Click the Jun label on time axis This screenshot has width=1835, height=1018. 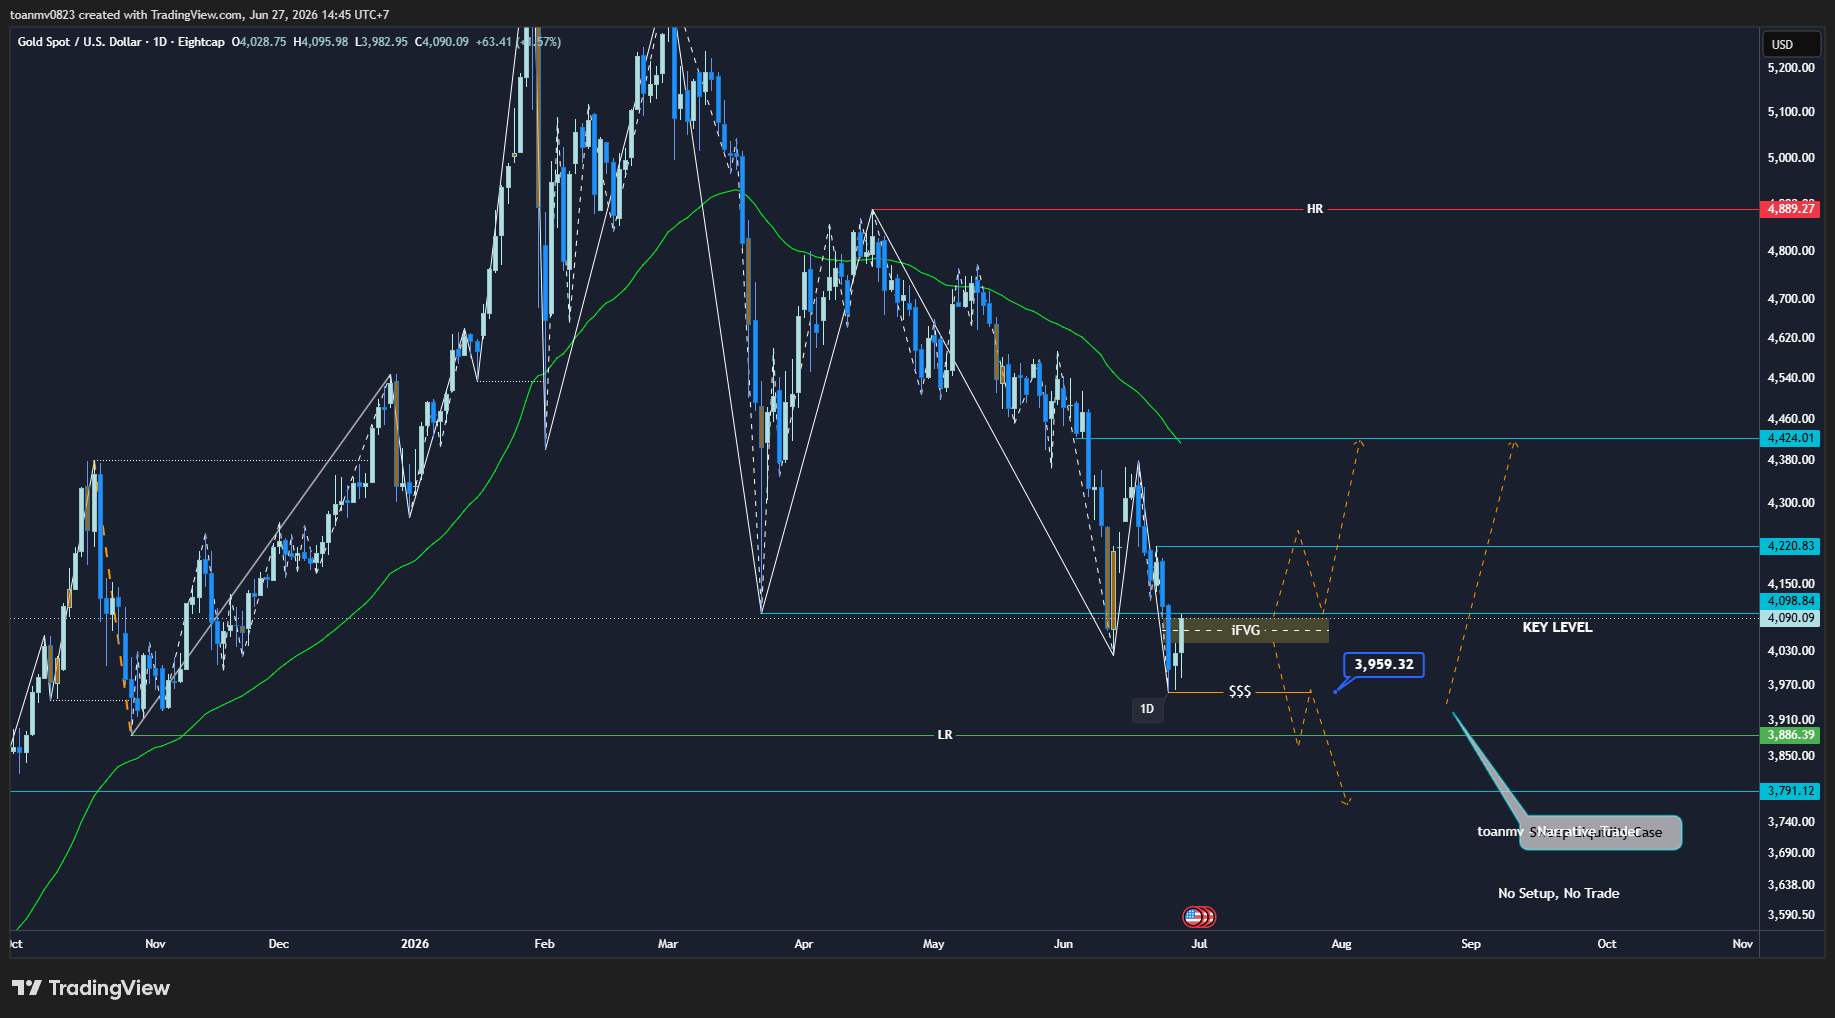[1063, 944]
